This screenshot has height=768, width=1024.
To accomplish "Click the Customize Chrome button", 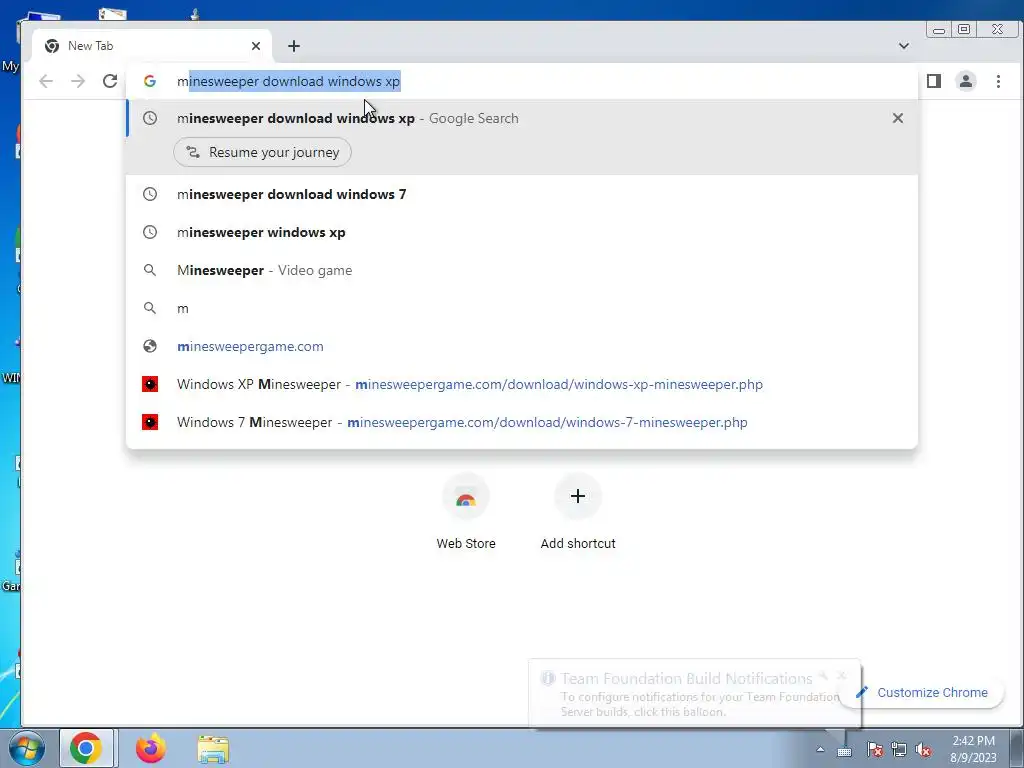I will click(923, 692).
